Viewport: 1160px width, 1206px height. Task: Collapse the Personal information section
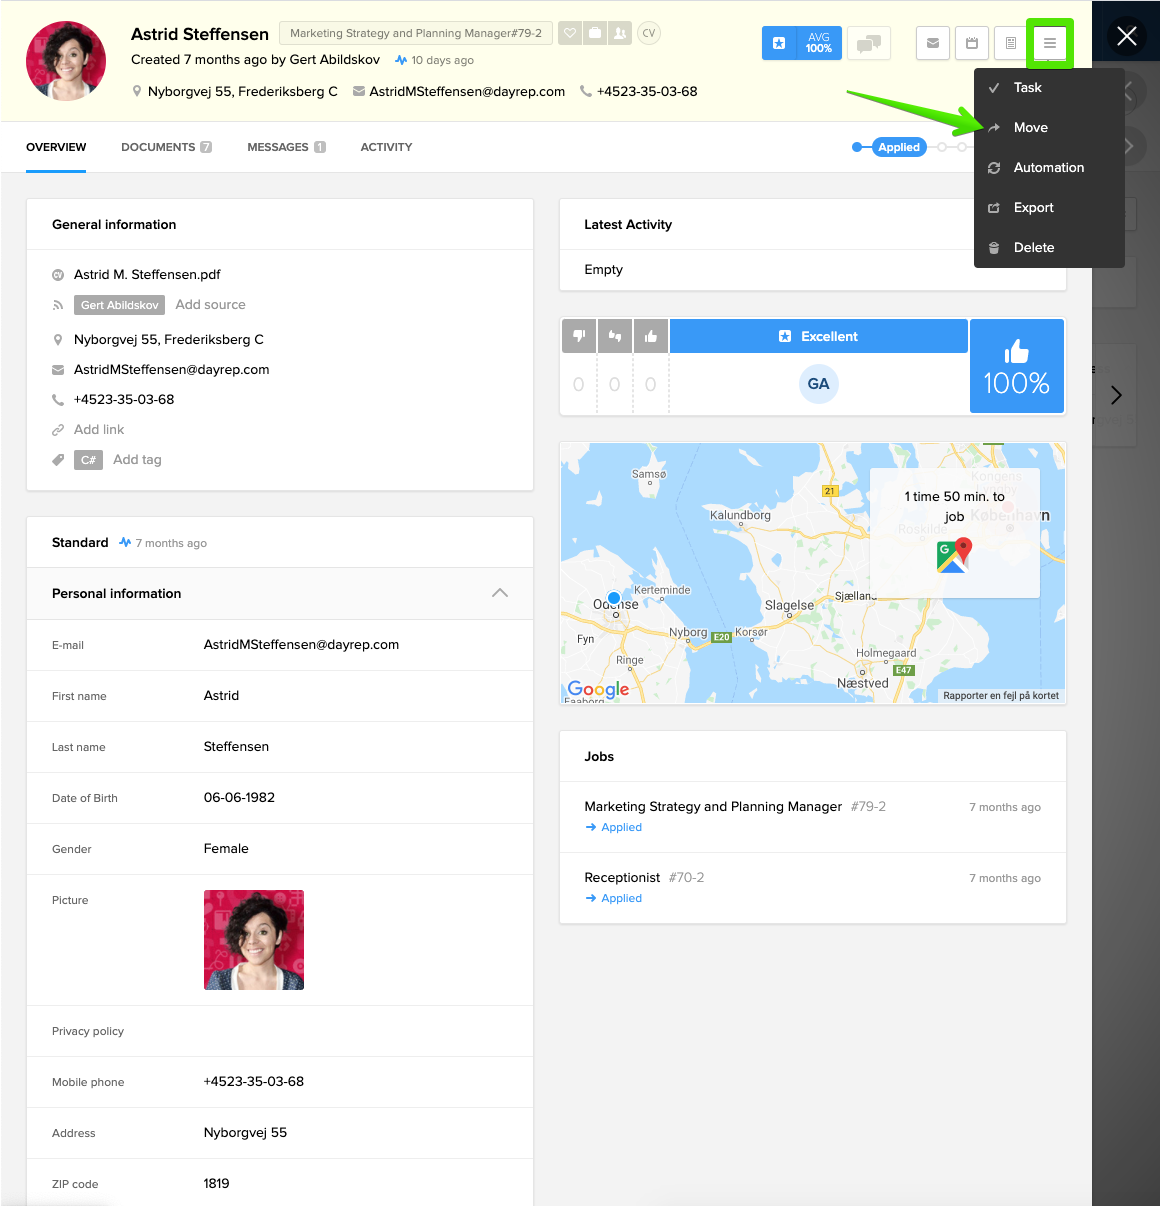500,593
